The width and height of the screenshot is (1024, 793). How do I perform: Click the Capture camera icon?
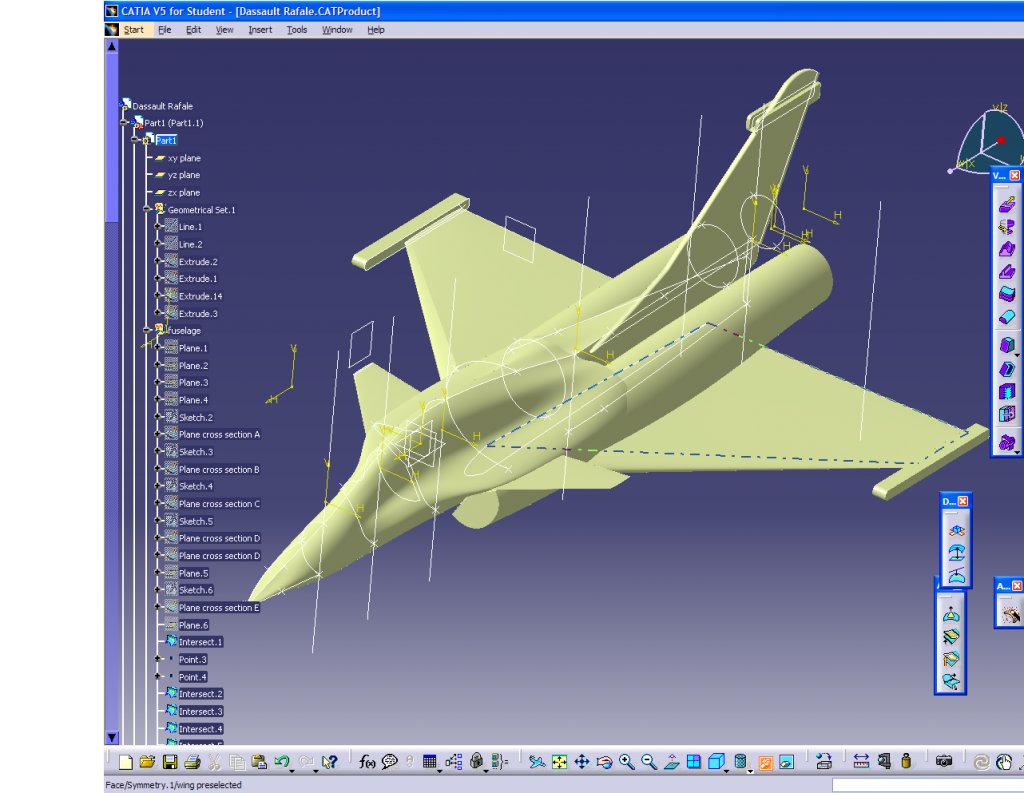click(x=943, y=762)
